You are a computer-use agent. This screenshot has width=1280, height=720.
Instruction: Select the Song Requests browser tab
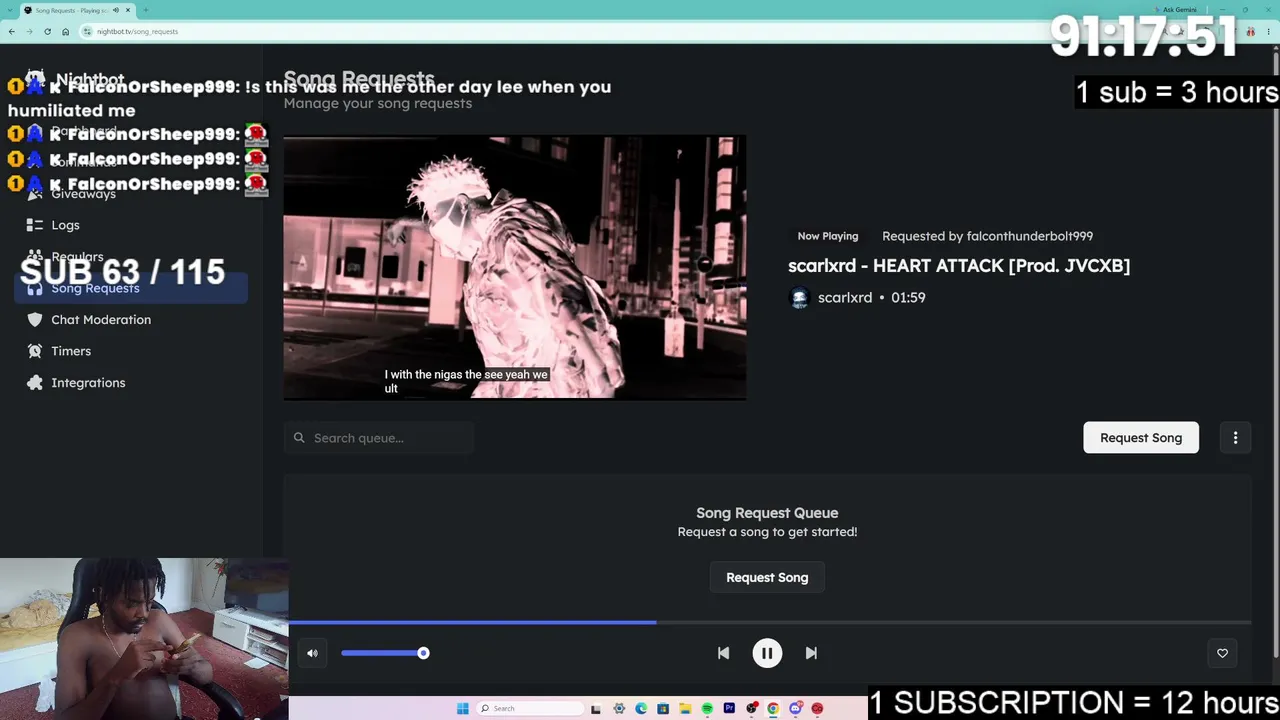(78, 10)
